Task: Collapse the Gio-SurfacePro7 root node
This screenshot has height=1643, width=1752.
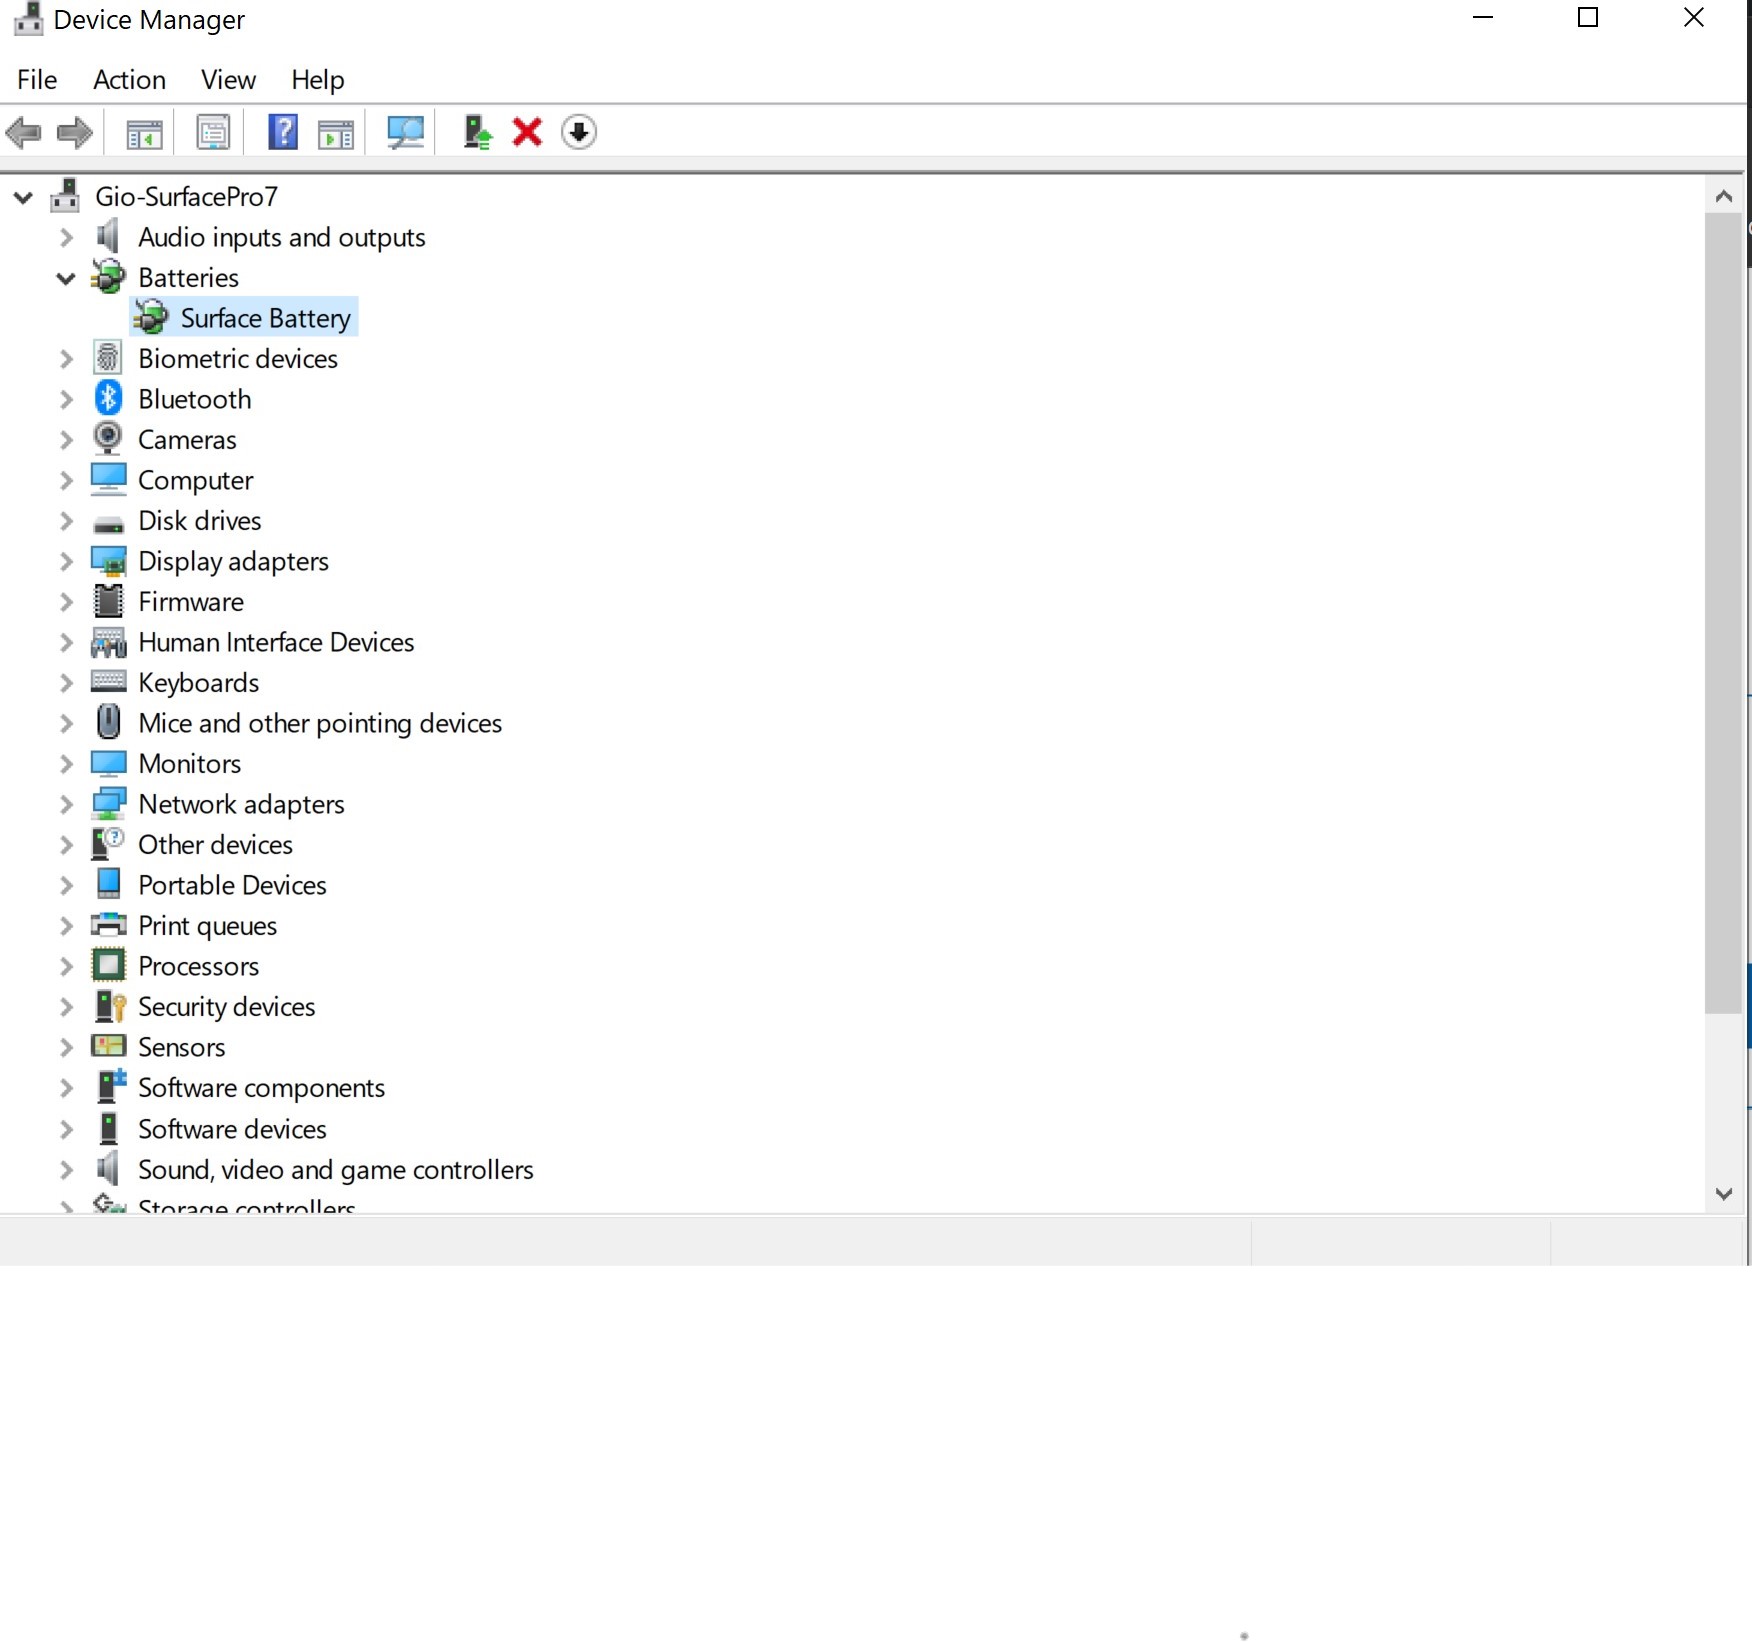Action: click(x=23, y=197)
